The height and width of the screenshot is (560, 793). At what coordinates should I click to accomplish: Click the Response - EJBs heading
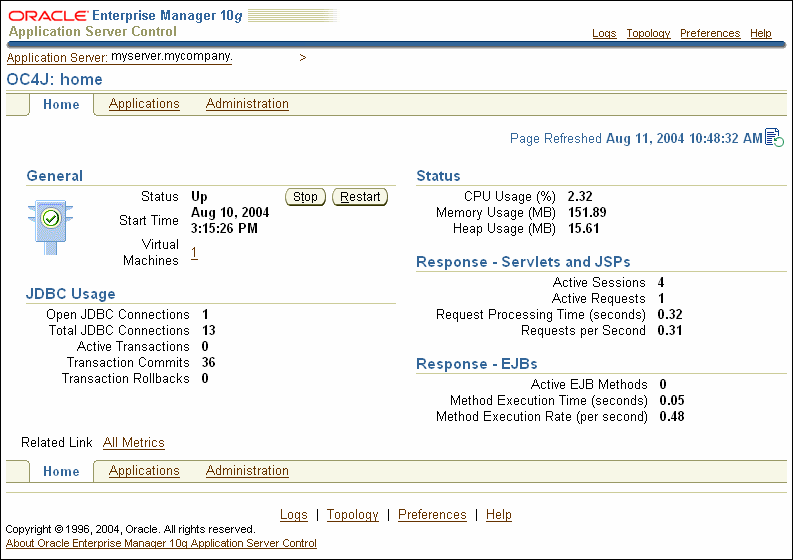[477, 364]
